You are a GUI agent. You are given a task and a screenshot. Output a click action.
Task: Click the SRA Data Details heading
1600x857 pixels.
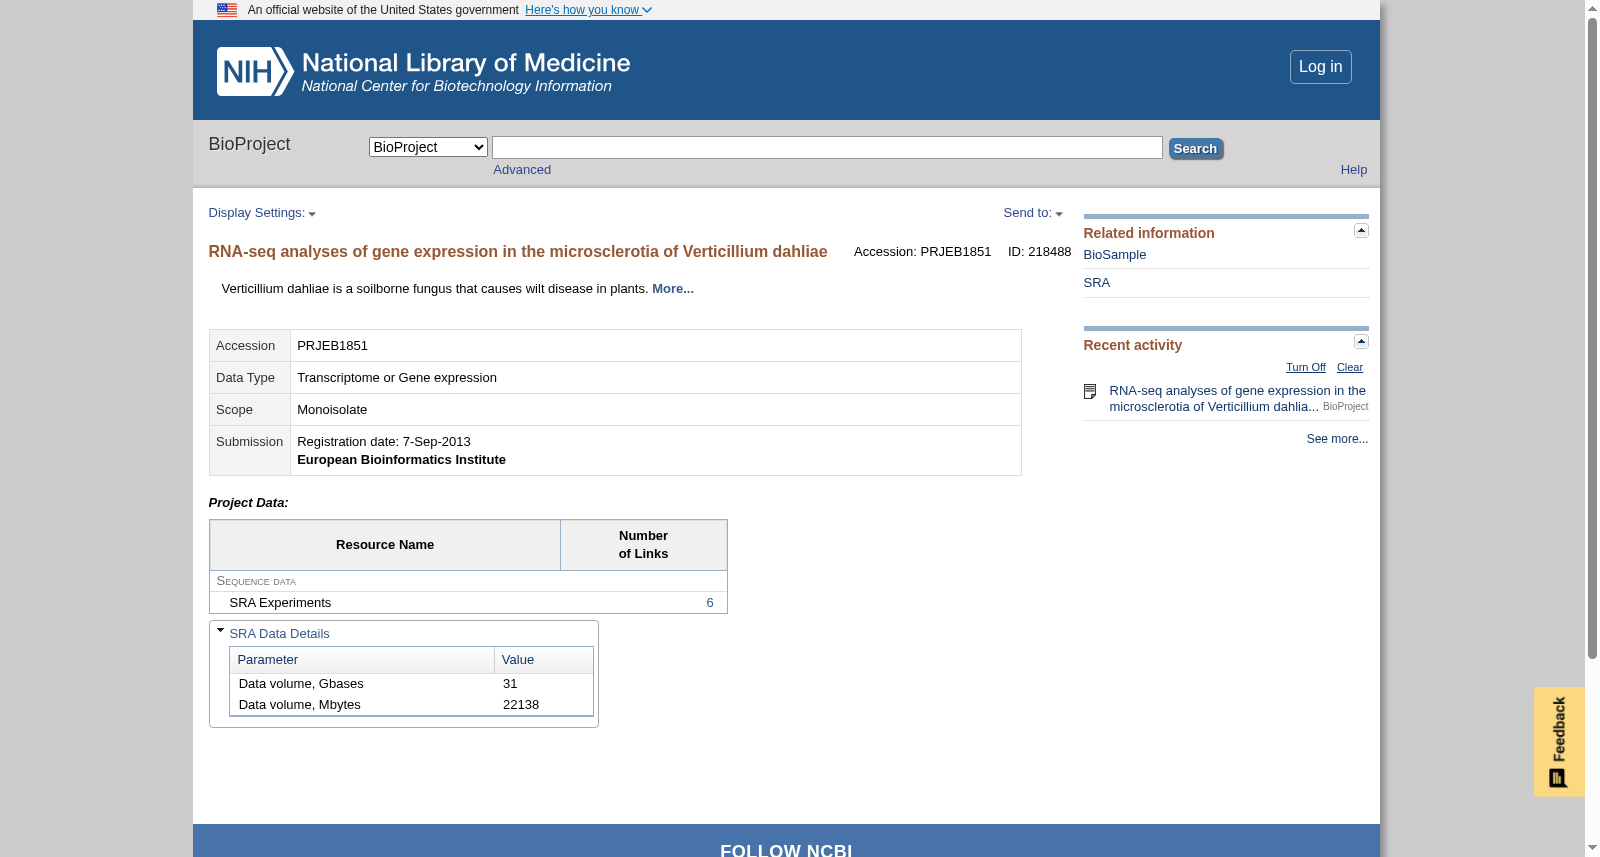pos(279,634)
